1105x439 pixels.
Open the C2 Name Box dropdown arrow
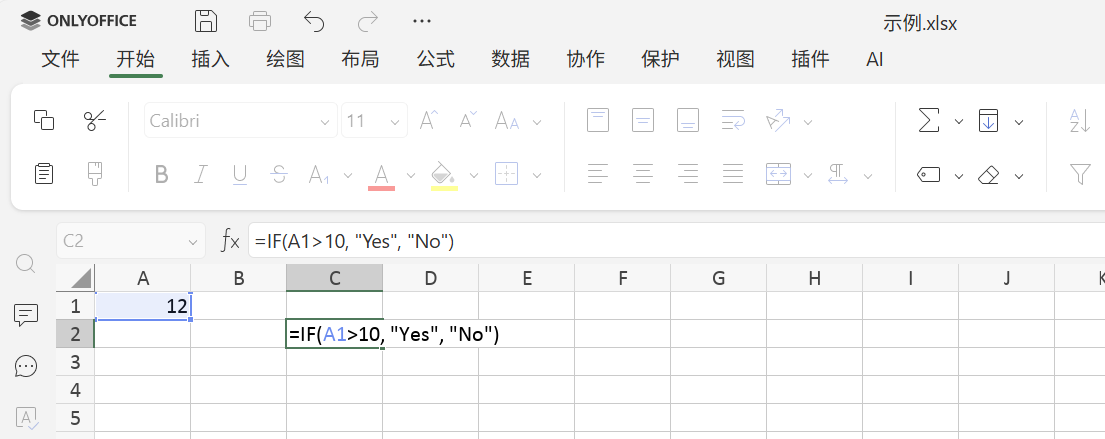tap(193, 241)
